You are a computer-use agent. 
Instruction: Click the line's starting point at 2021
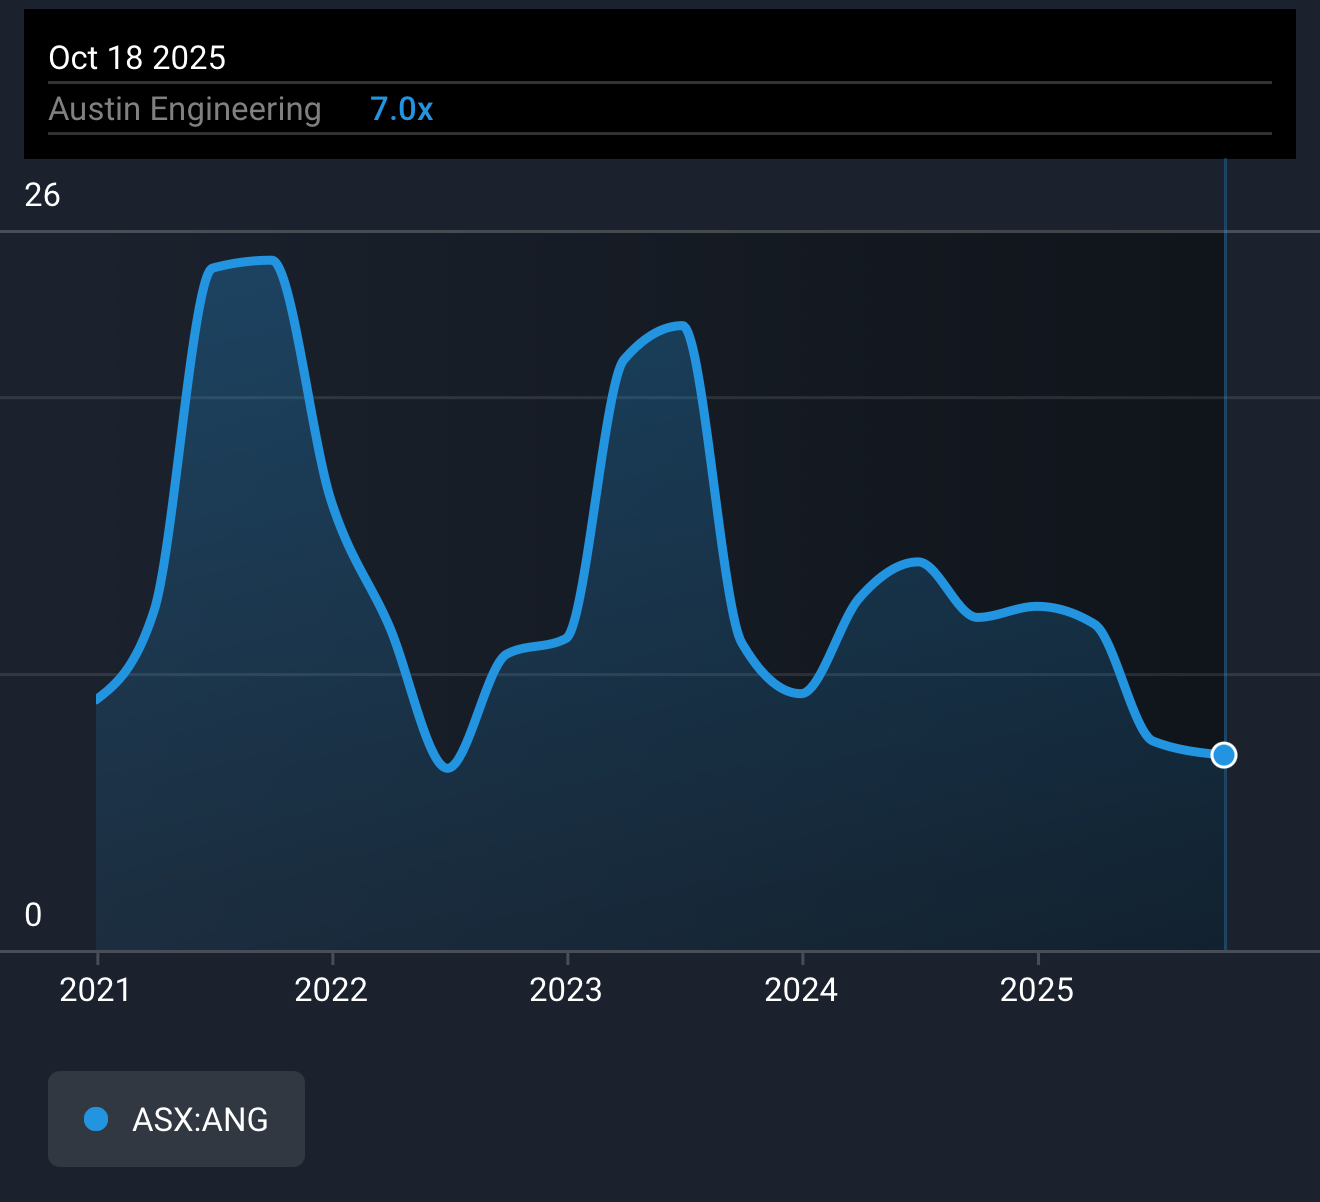98,699
